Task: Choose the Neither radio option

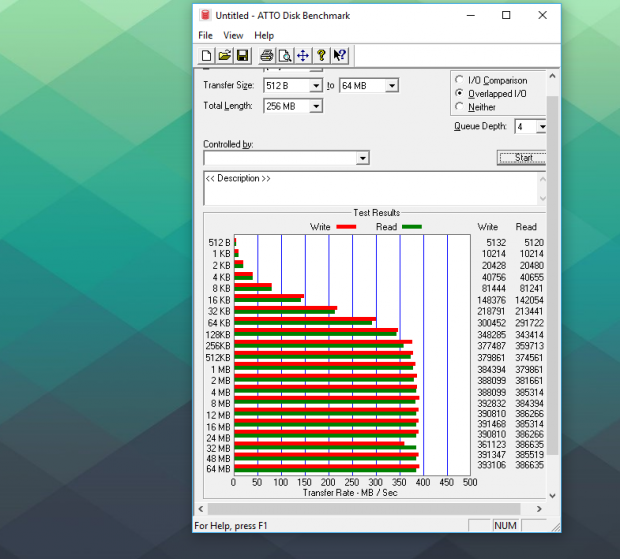Action: (460, 107)
